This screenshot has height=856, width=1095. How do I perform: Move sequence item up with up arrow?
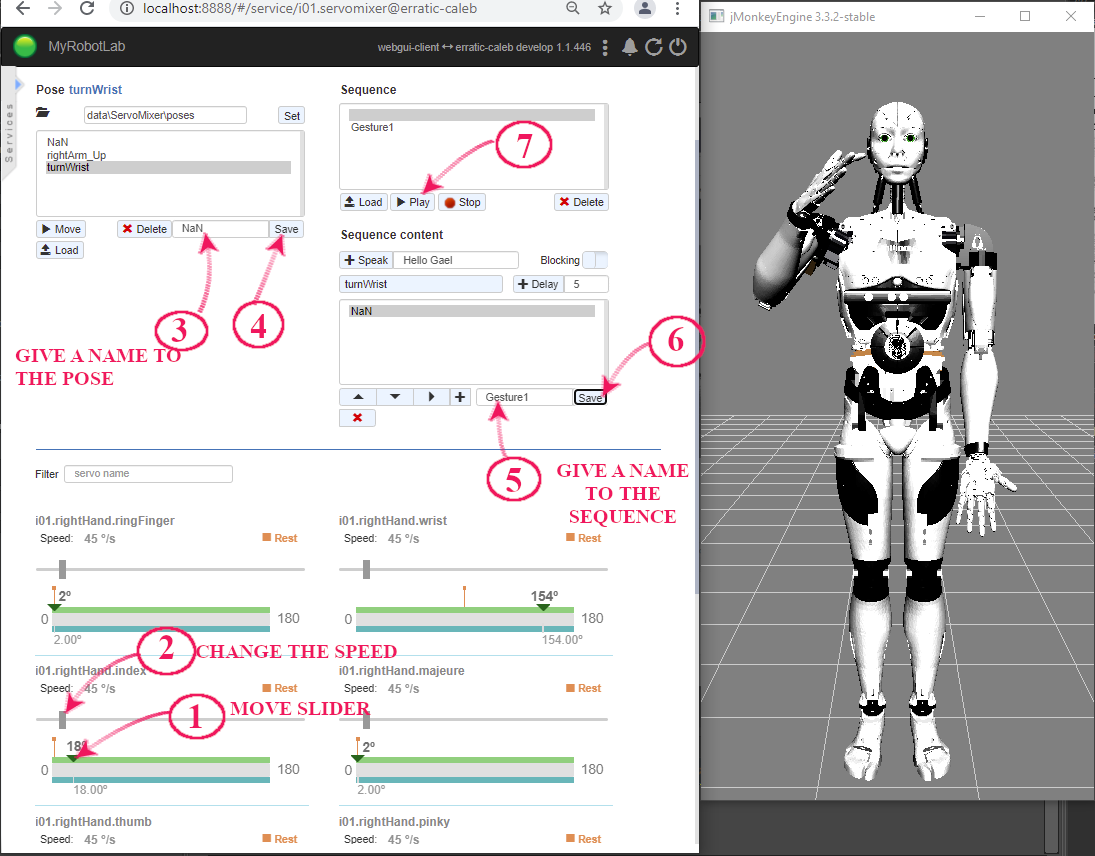coord(357,397)
